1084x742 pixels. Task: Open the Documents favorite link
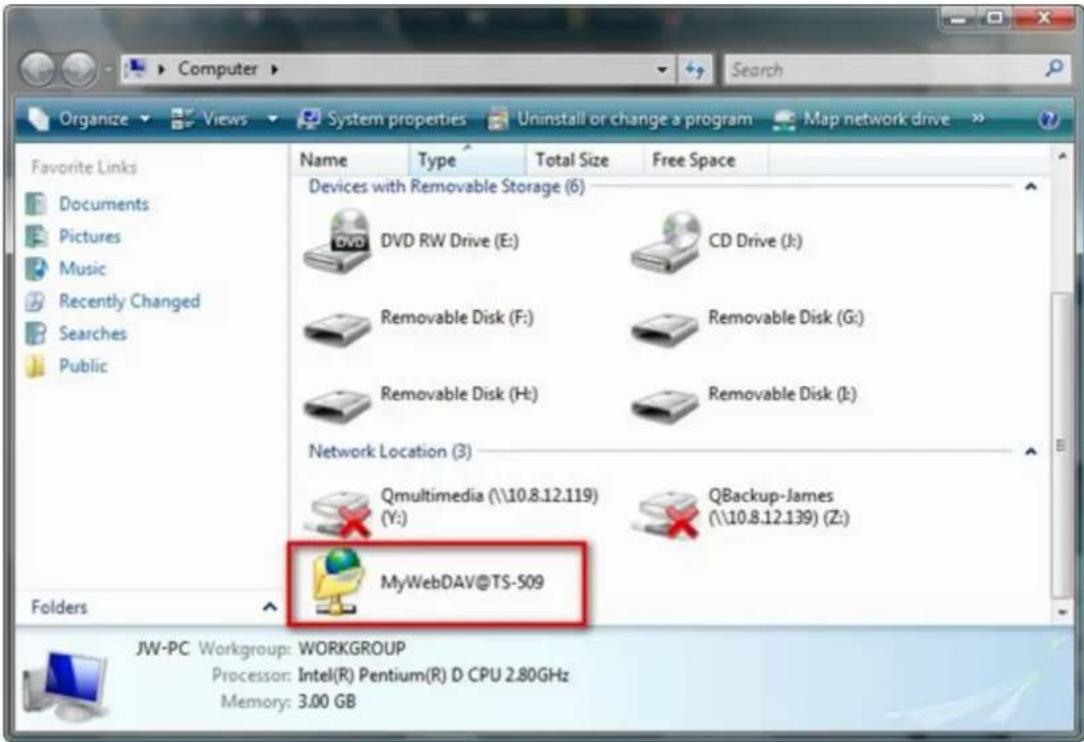coord(104,204)
